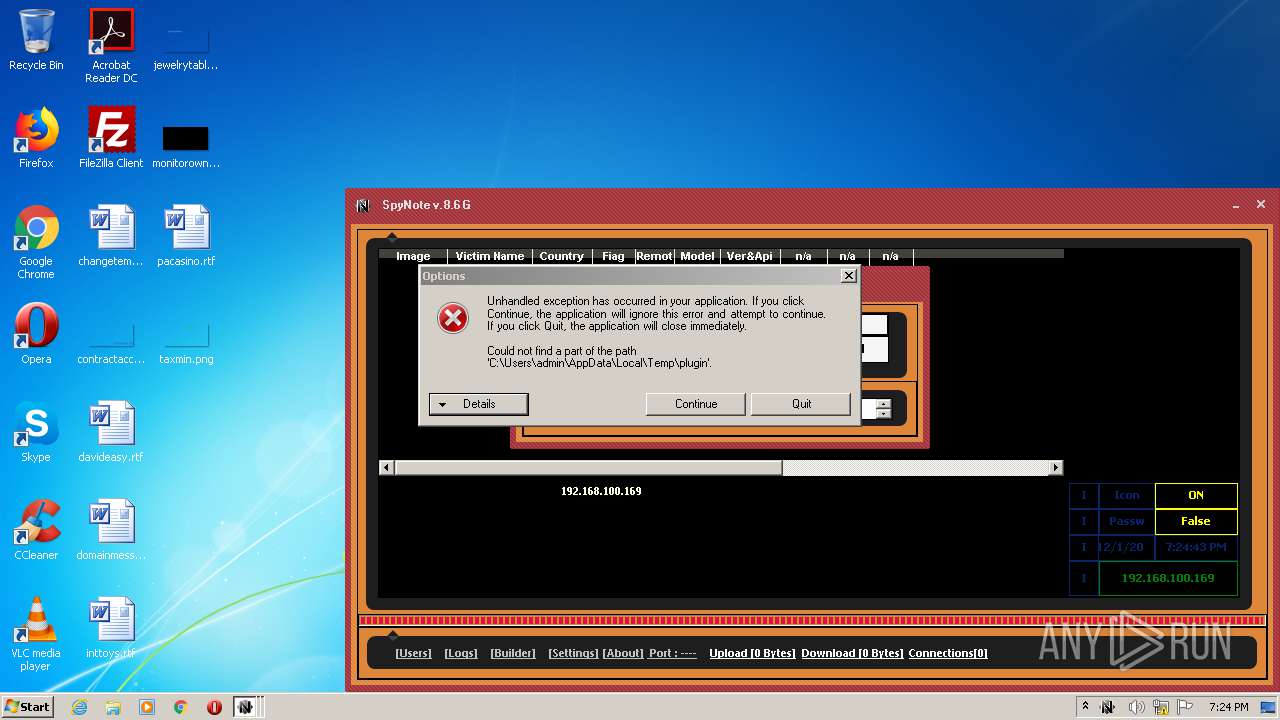
Task: Open Google Chrome desktop shortcut
Action: 36,242
